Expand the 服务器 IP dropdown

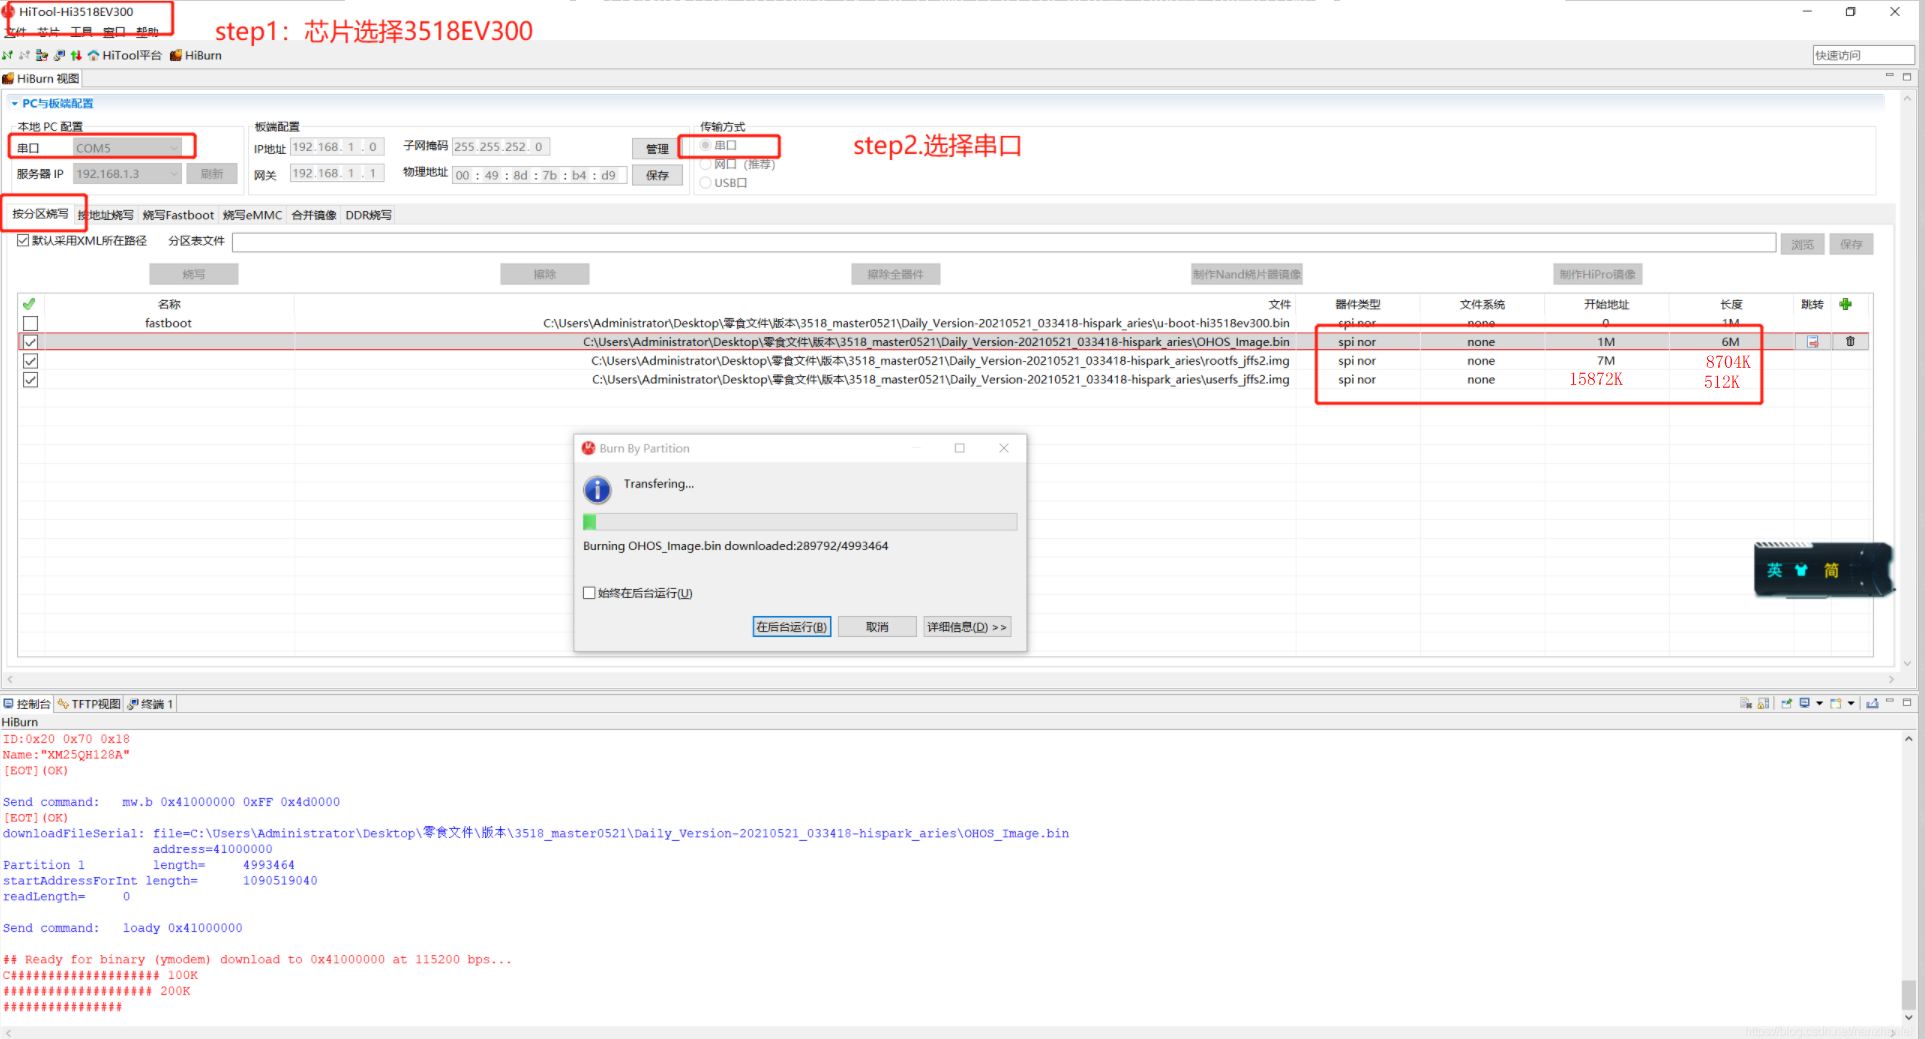click(175, 173)
